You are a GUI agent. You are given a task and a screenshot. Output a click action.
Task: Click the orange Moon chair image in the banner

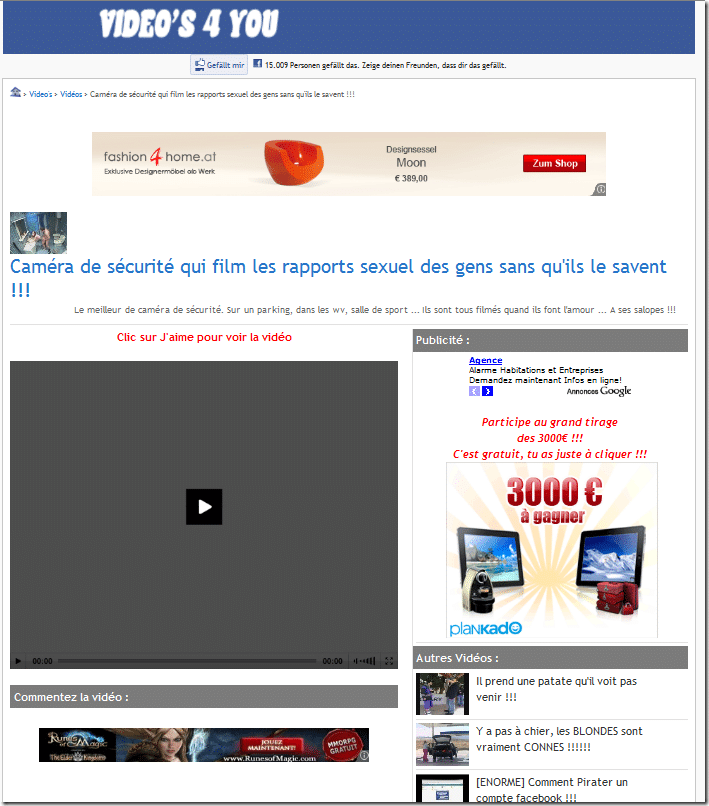tap(294, 161)
